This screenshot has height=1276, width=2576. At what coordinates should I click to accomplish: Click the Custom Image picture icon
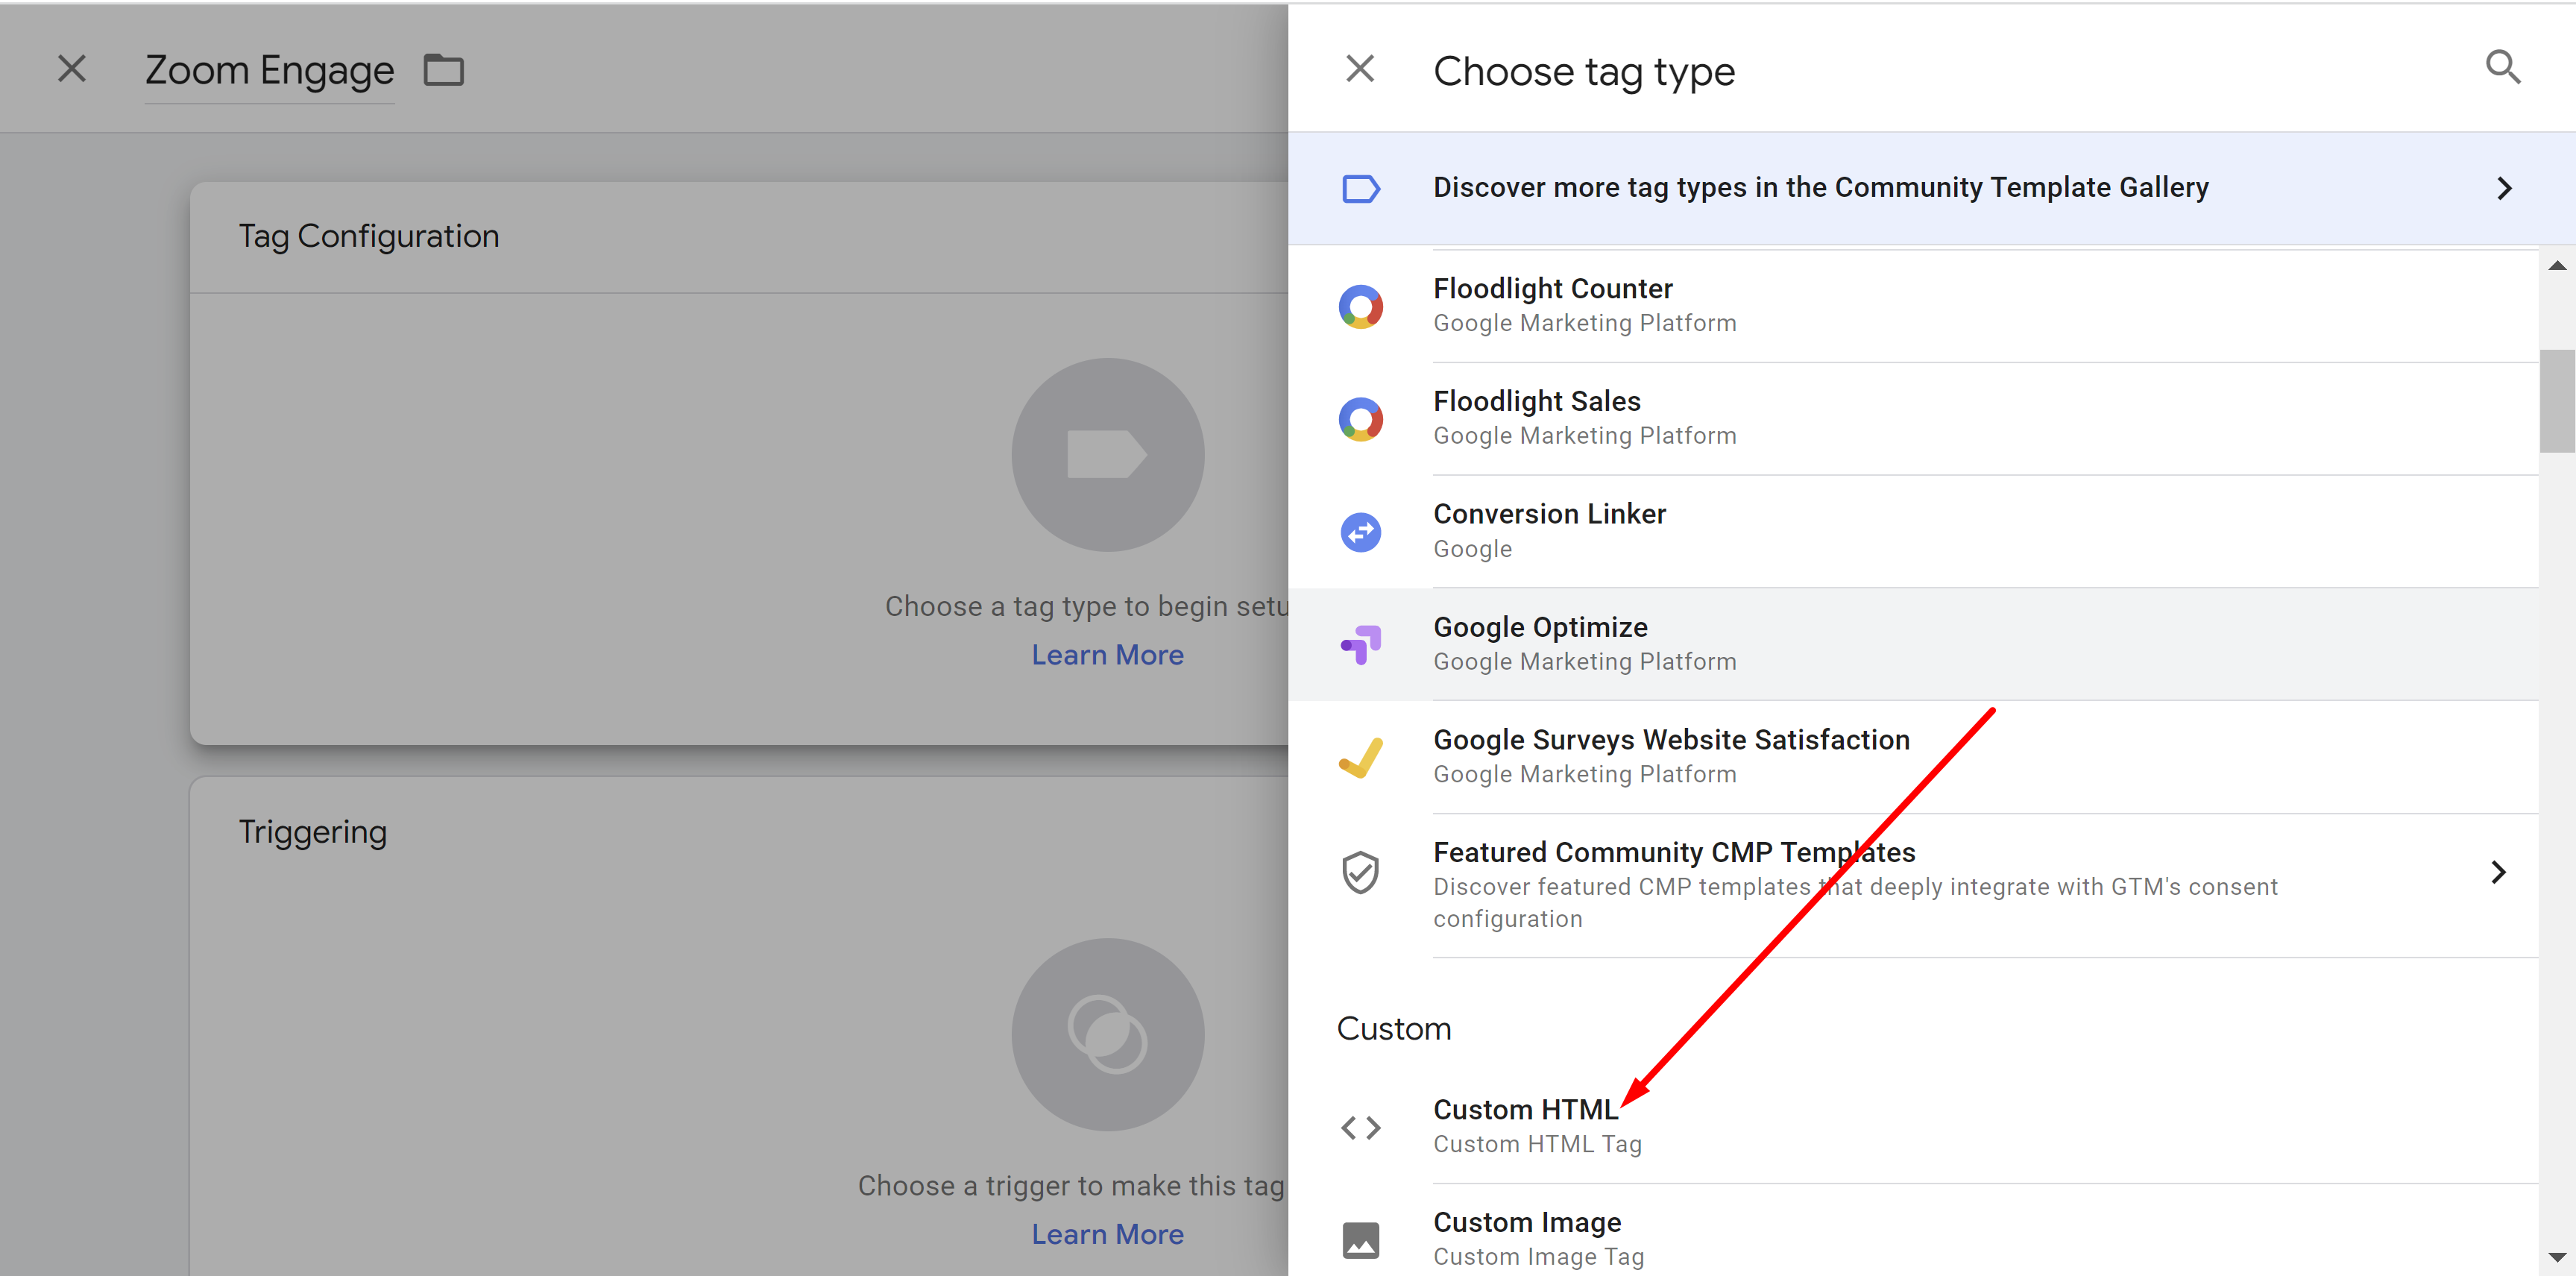(x=1361, y=1240)
